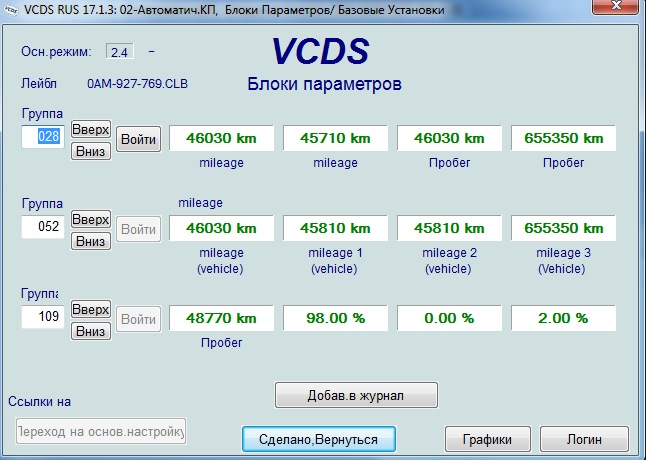Click Войти button for group 028

(x=138, y=139)
